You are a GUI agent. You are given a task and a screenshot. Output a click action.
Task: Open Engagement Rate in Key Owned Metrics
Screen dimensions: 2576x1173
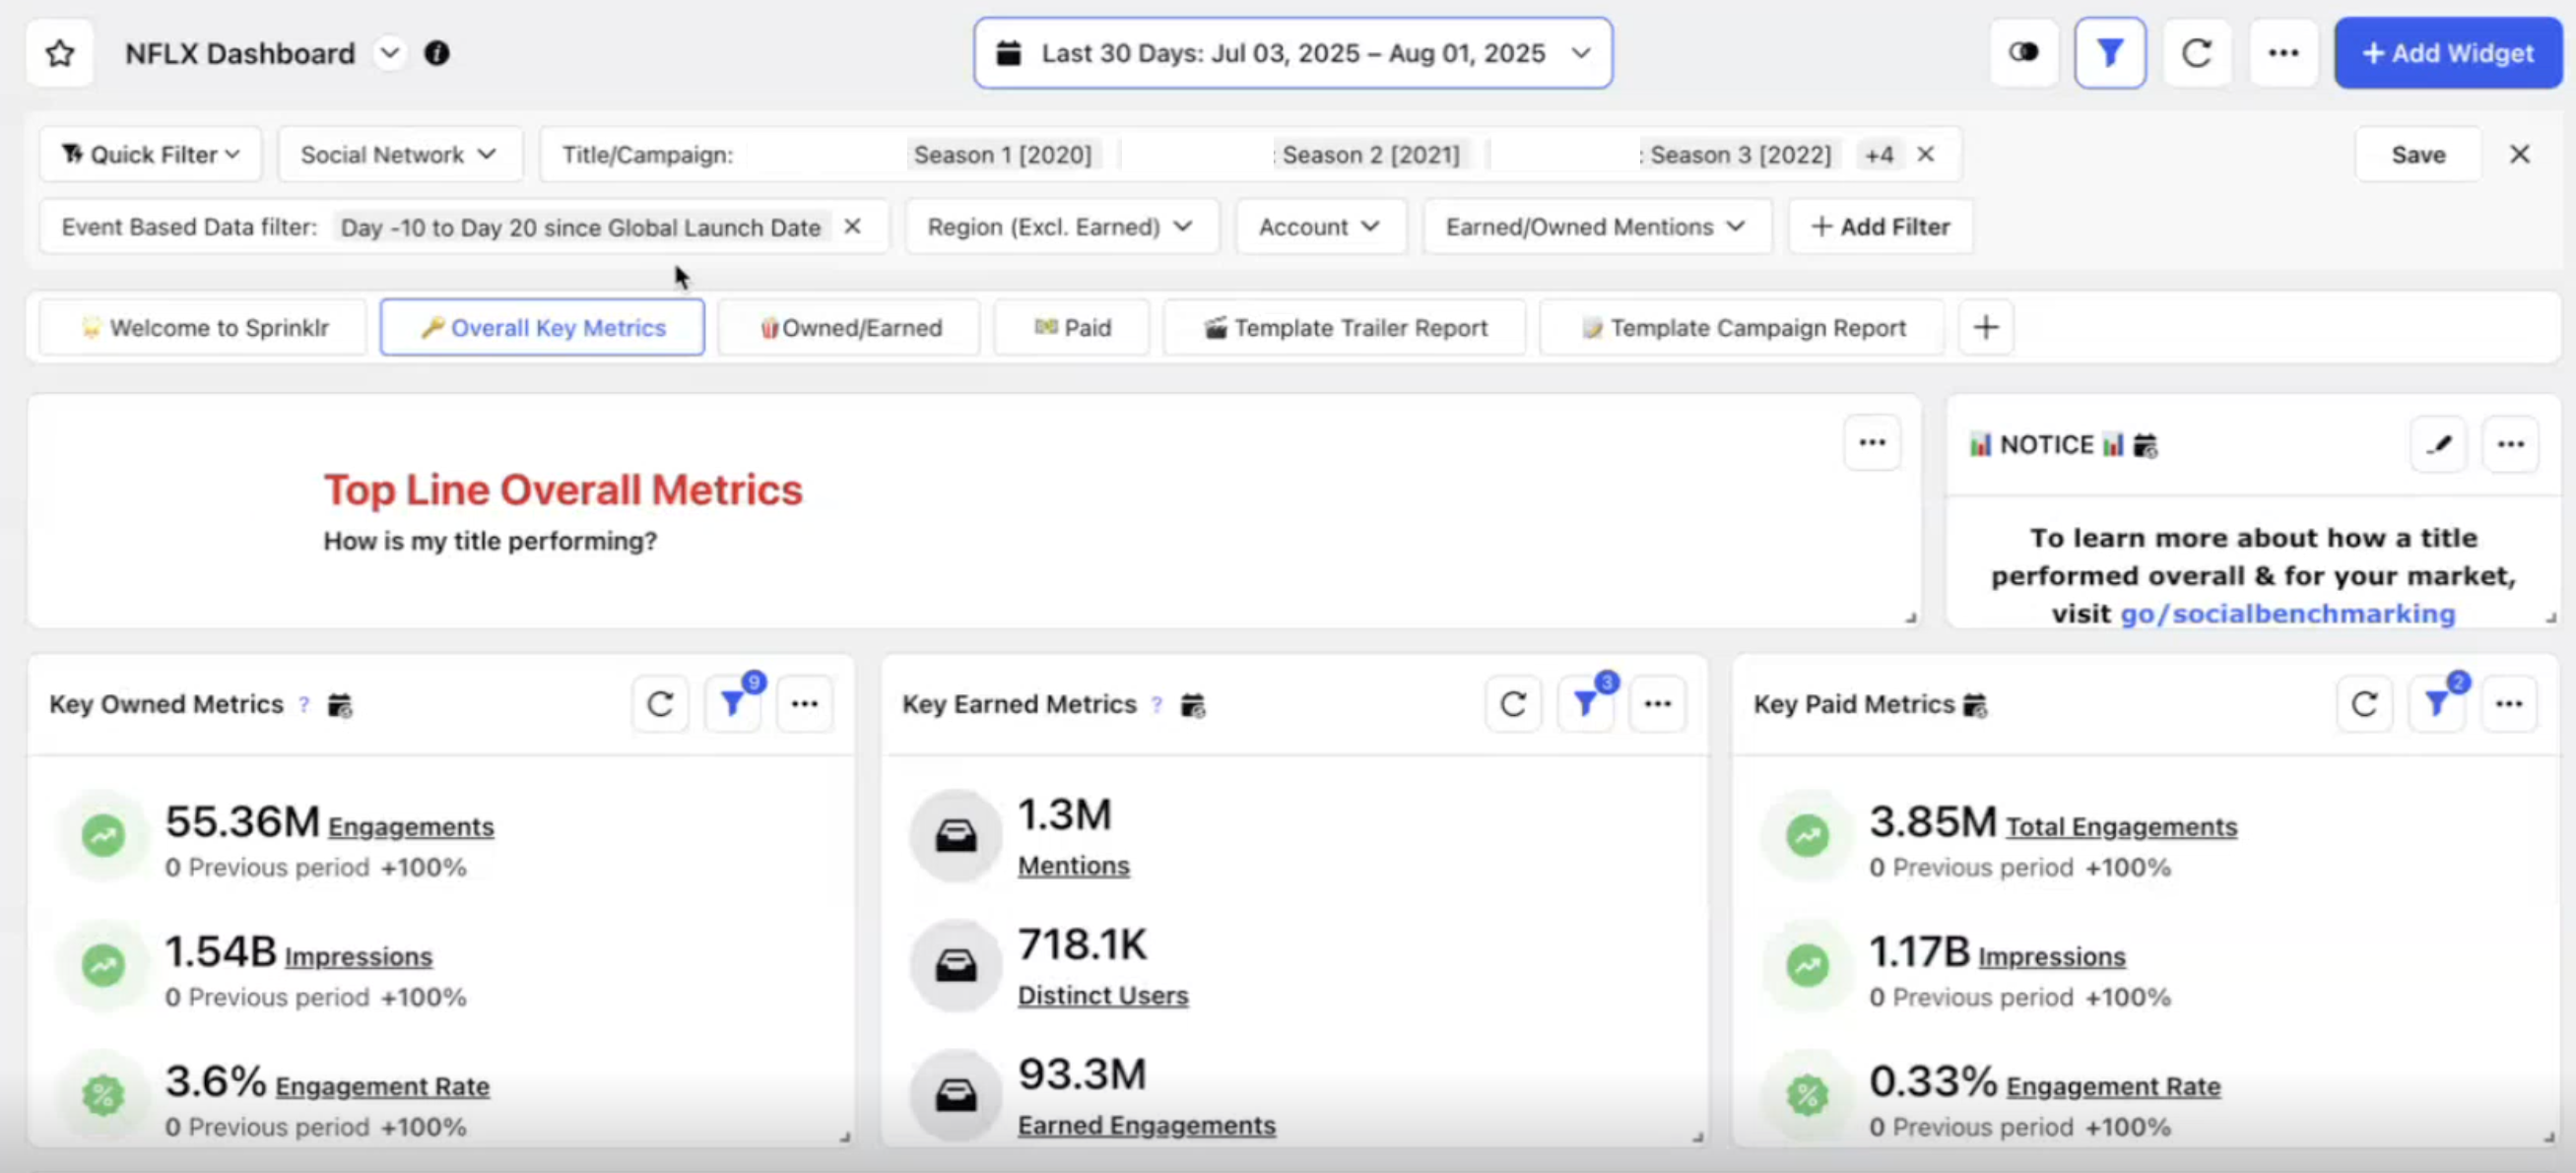click(383, 1087)
